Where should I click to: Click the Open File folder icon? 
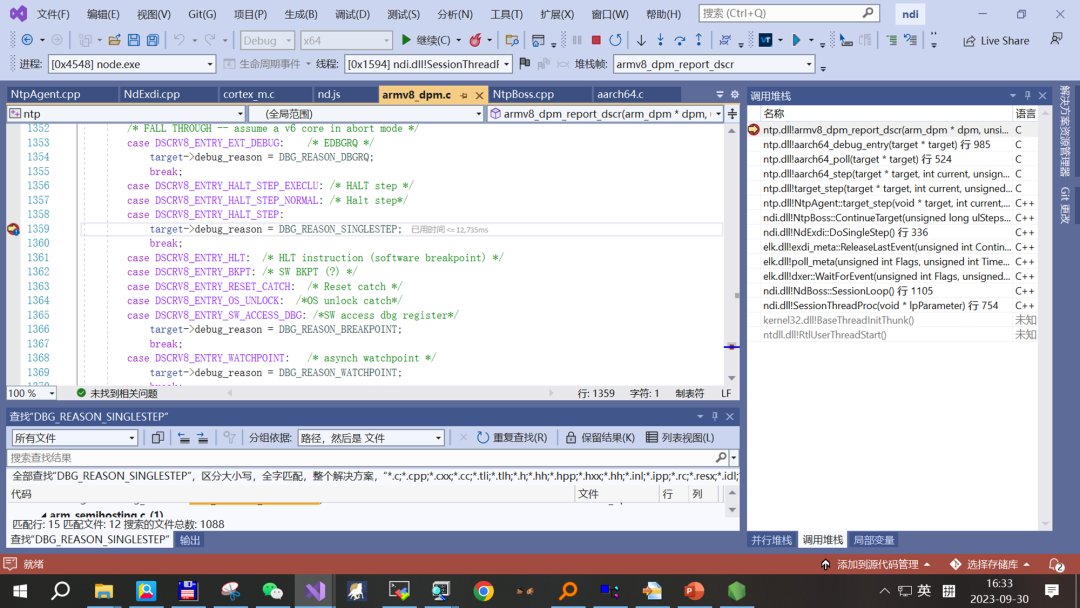pyautogui.click(x=114, y=41)
